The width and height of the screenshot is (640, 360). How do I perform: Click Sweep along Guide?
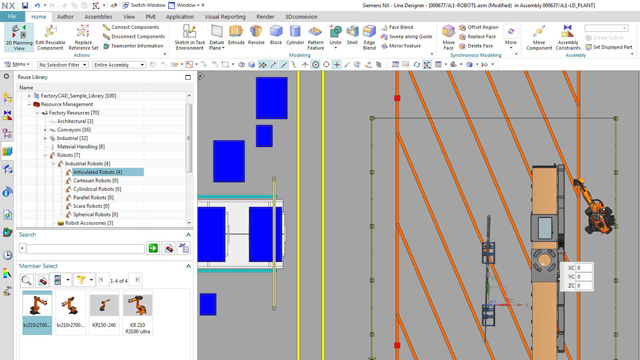(x=406, y=36)
